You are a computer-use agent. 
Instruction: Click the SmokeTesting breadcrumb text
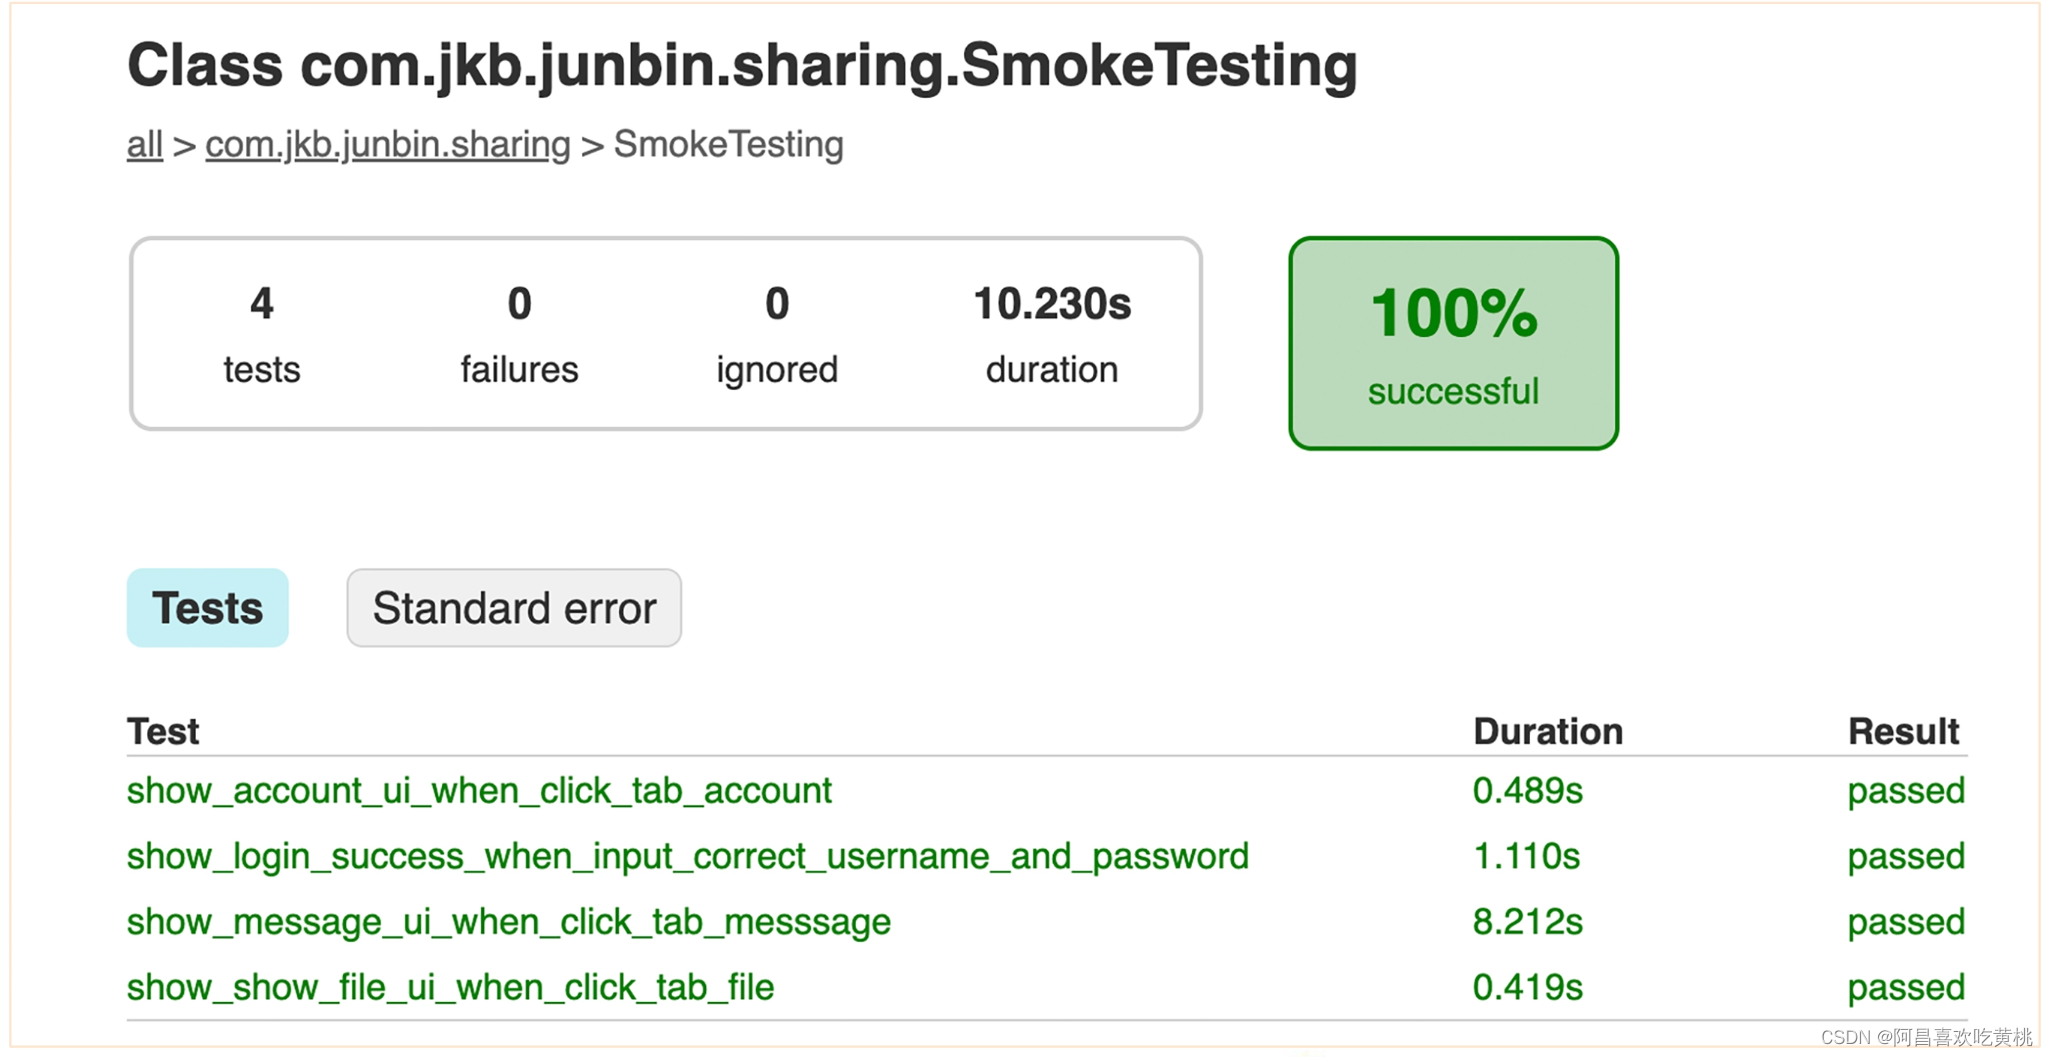(729, 145)
